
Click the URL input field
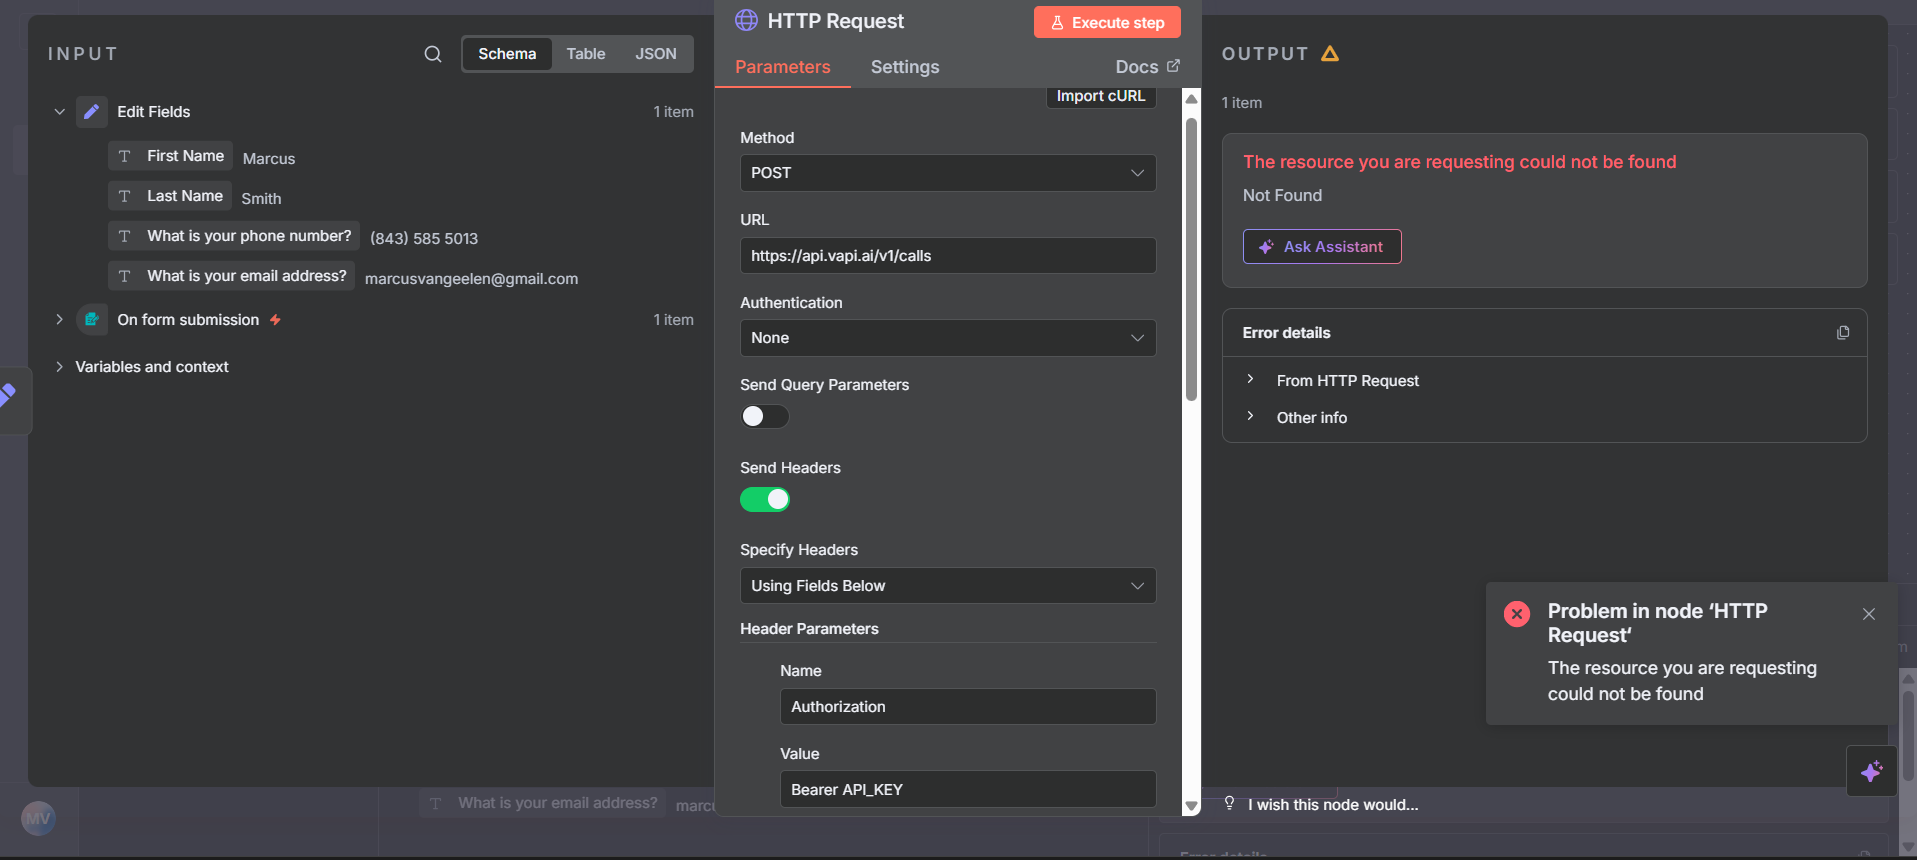[x=948, y=256]
